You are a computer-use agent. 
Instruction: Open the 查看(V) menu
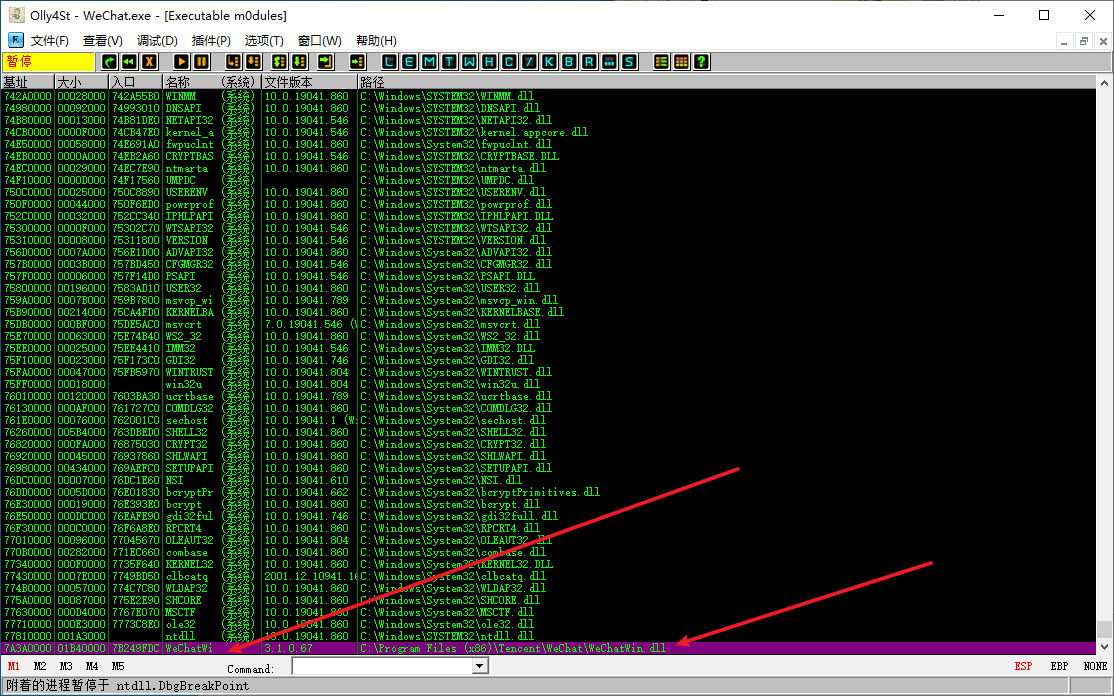click(x=103, y=40)
